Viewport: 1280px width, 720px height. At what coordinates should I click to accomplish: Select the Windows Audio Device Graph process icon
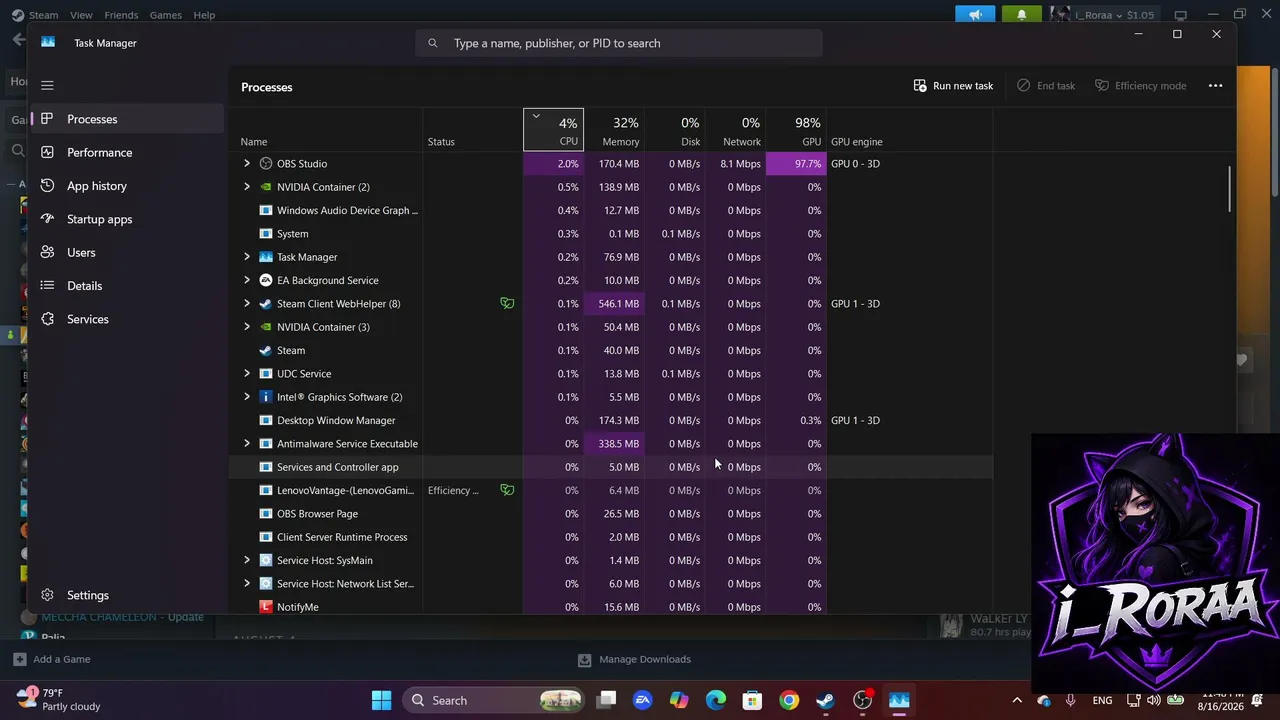coord(265,210)
